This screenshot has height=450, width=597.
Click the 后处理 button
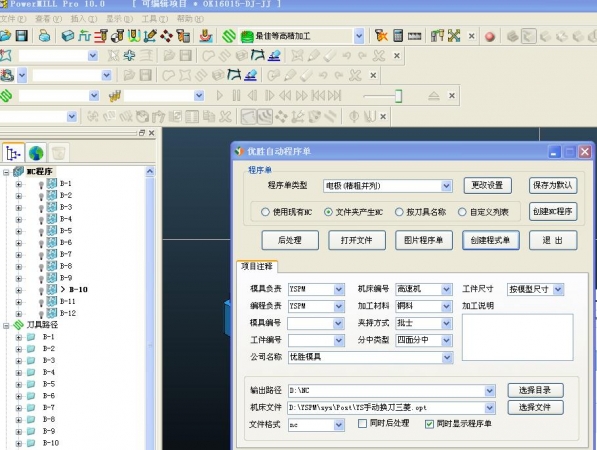coord(290,240)
